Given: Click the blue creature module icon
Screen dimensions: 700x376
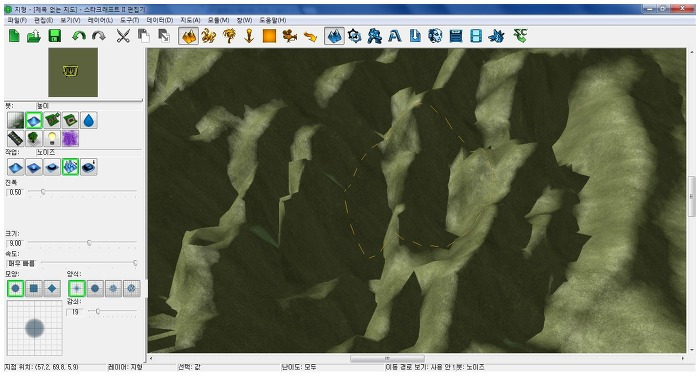Looking at the screenshot, I should [x=496, y=36].
